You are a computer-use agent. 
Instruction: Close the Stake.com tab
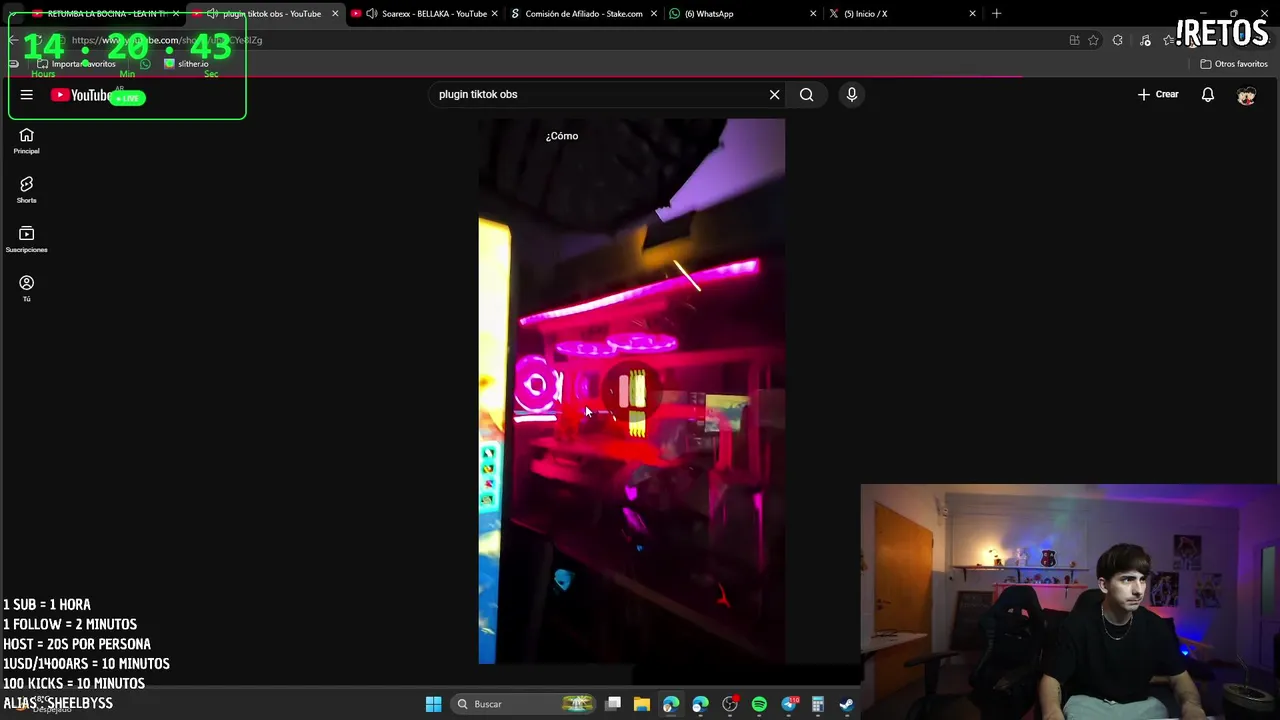[653, 14]
